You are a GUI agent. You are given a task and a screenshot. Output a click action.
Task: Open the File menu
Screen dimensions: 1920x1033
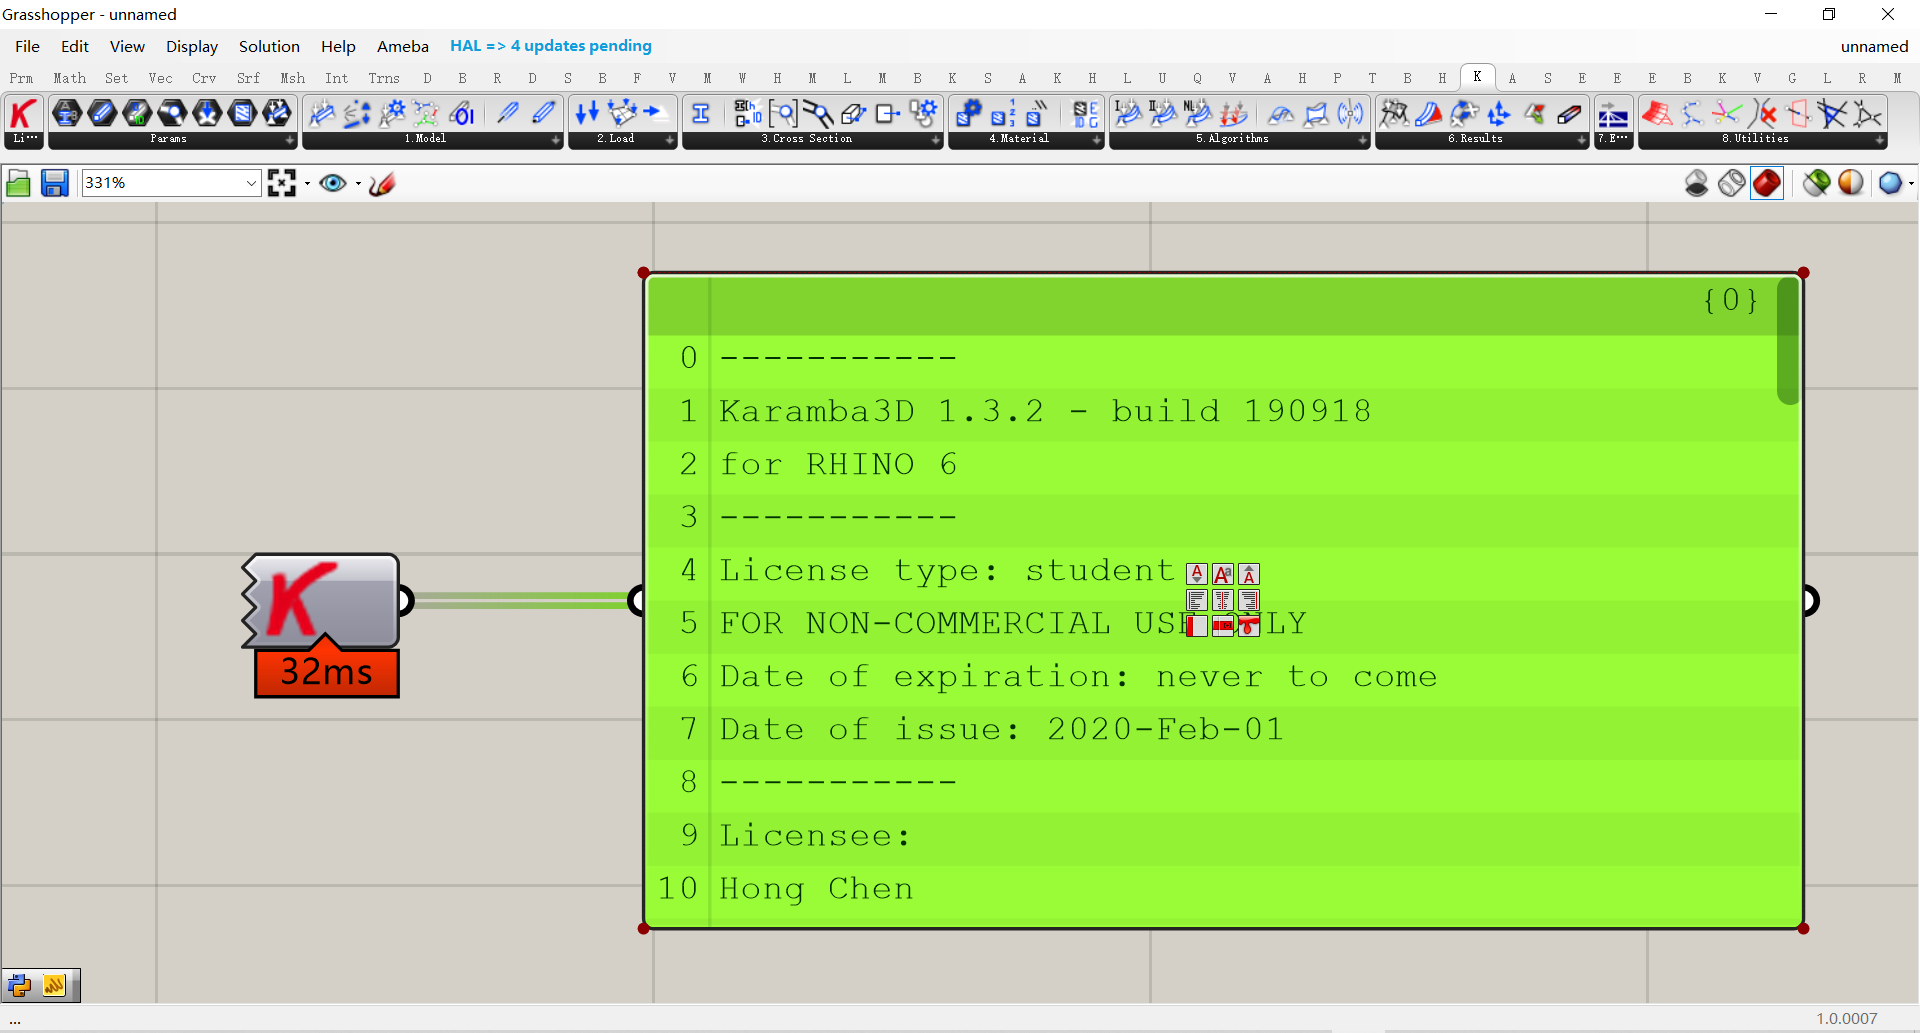(28, 46)
